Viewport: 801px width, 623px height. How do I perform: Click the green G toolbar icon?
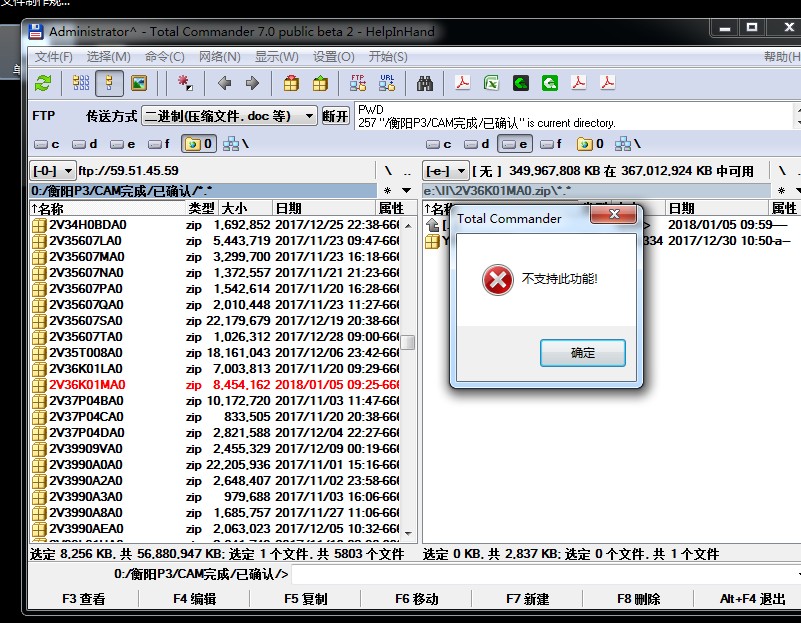(x=550, y=83)
